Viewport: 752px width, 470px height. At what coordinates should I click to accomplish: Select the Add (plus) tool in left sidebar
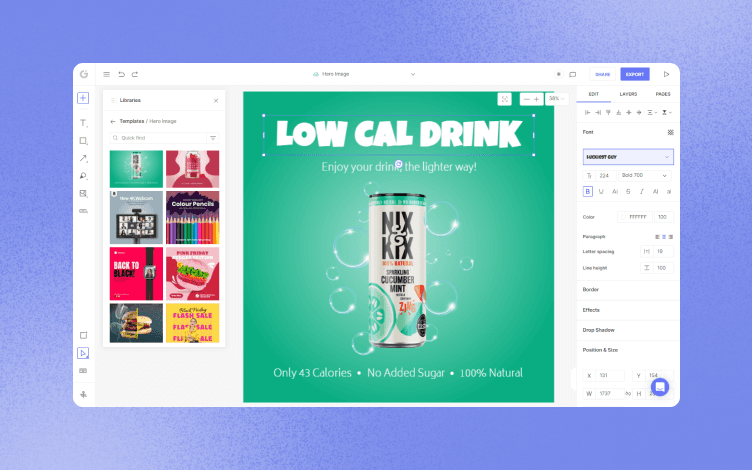pos(83,98)
